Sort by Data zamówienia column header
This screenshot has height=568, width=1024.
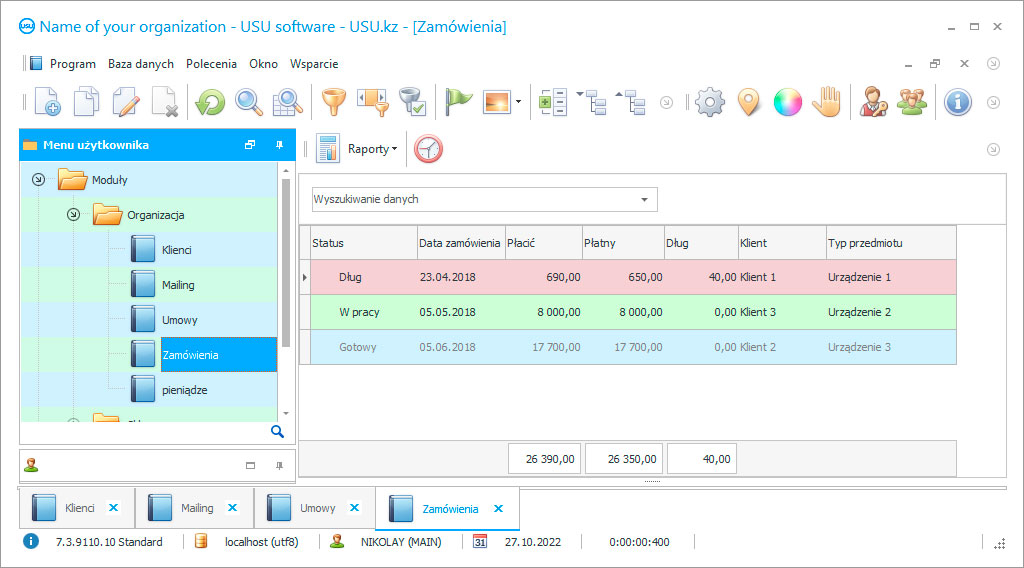[460, 243]
